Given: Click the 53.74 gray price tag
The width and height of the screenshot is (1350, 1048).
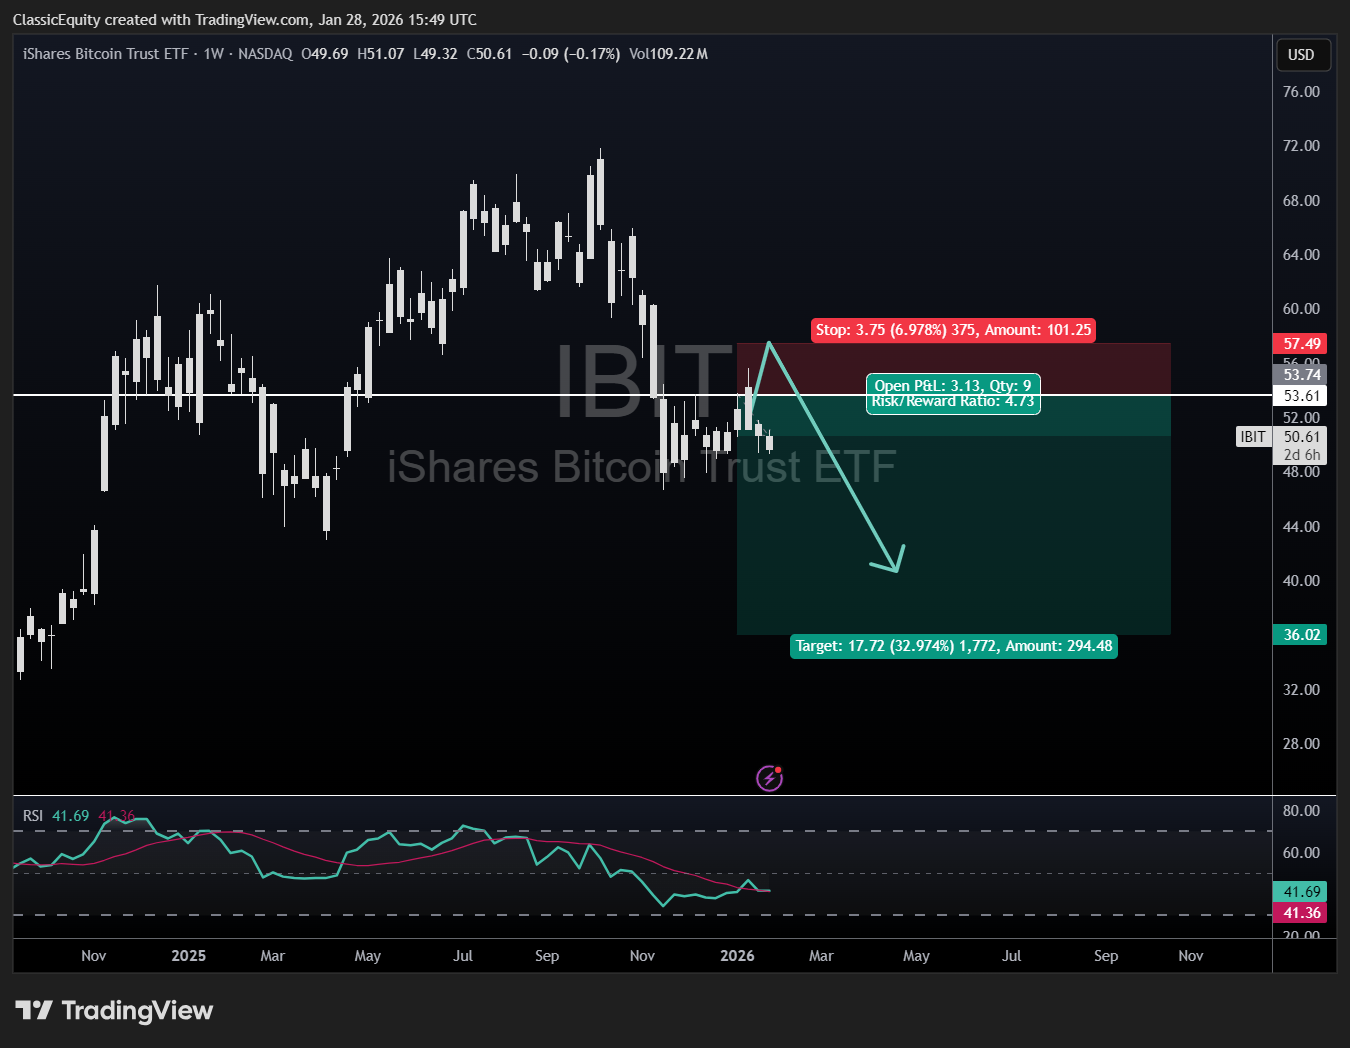Looking at the screenshot, I should (1301, 375).
